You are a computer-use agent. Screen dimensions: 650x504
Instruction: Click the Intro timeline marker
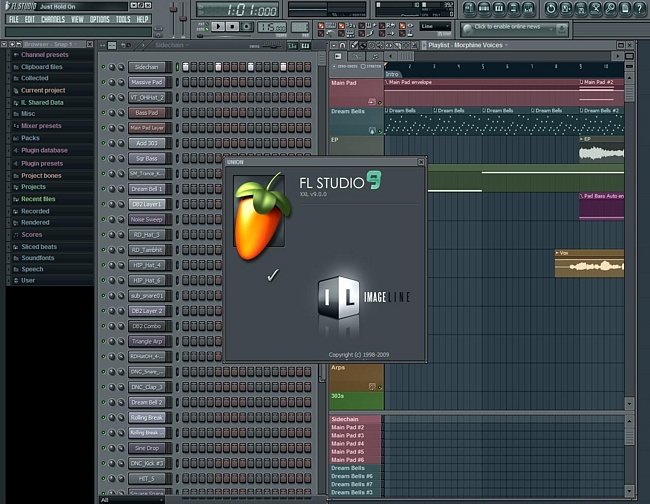point(392,74)
